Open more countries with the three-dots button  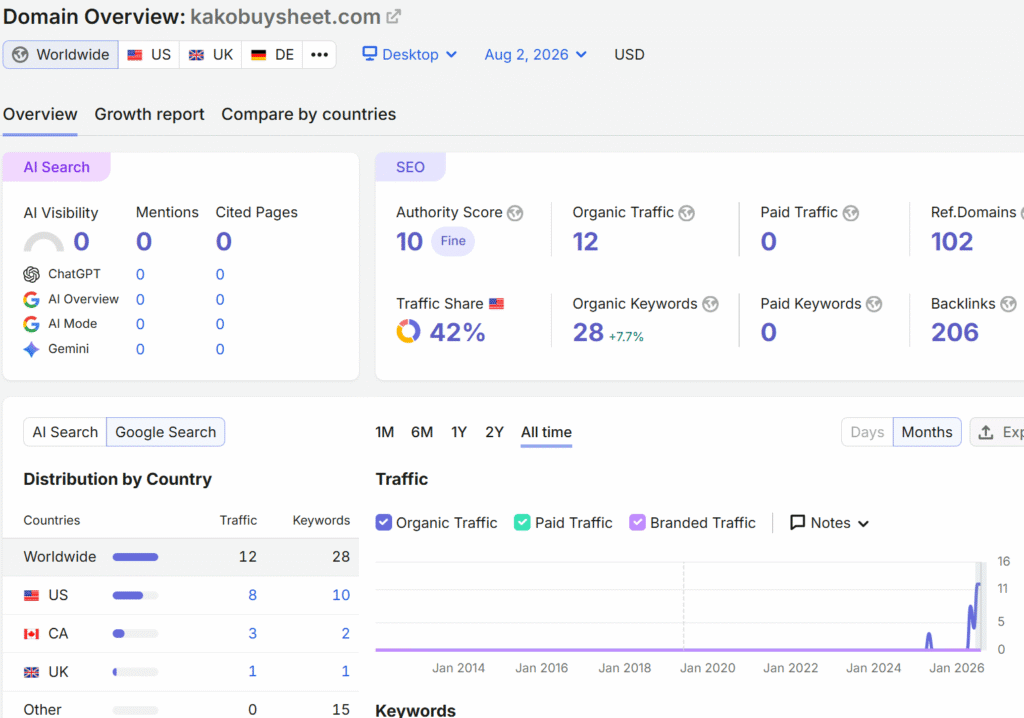point(319,55)
